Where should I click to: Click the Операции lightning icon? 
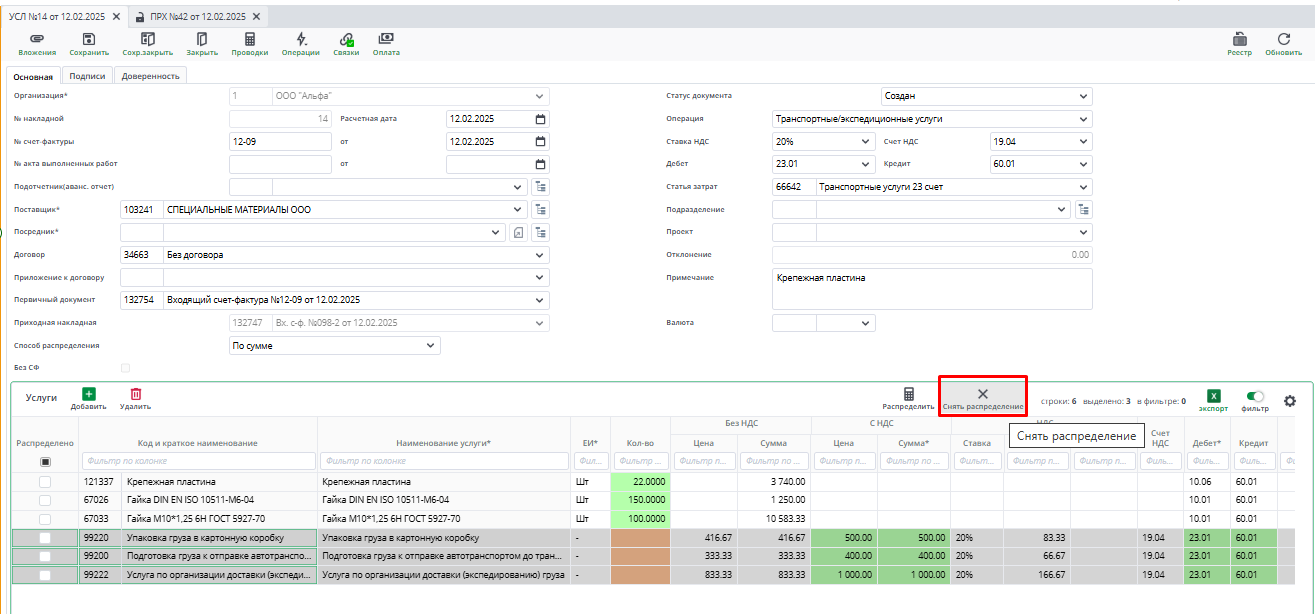[x=301, y=39]
